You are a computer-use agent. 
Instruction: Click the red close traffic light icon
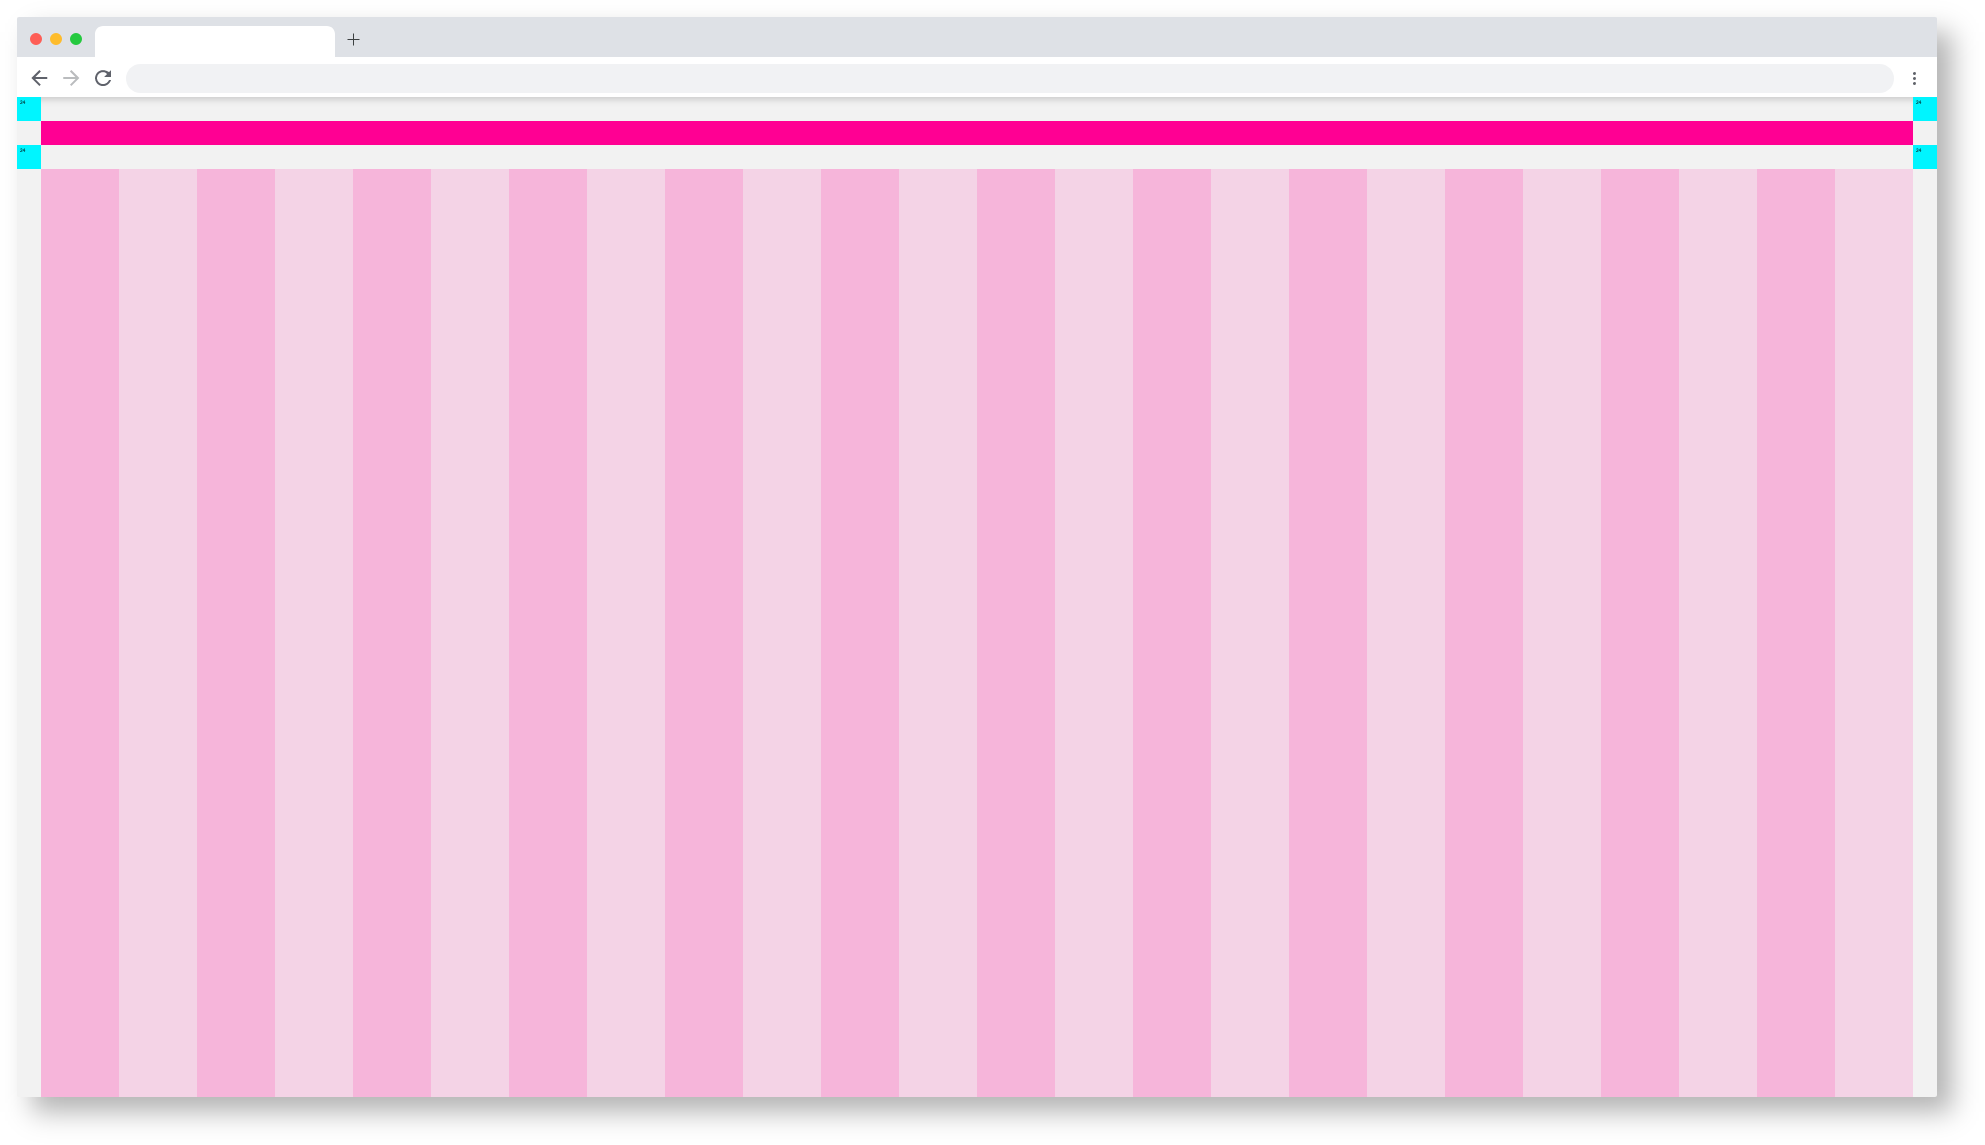[x=36, y=39]
